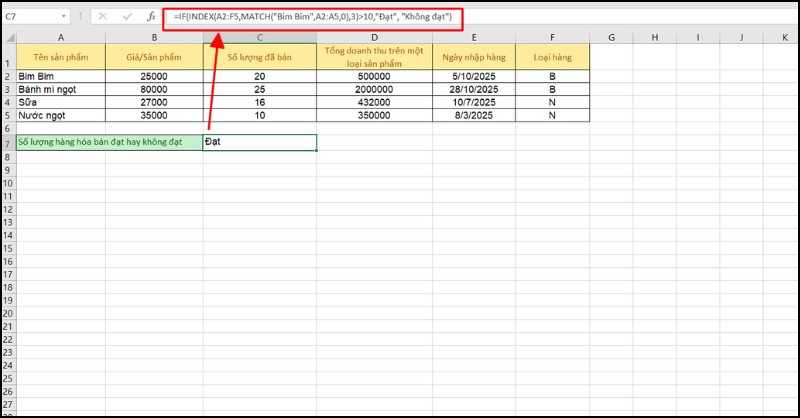Click the date cell 28/10/2025

pos(474,89)
